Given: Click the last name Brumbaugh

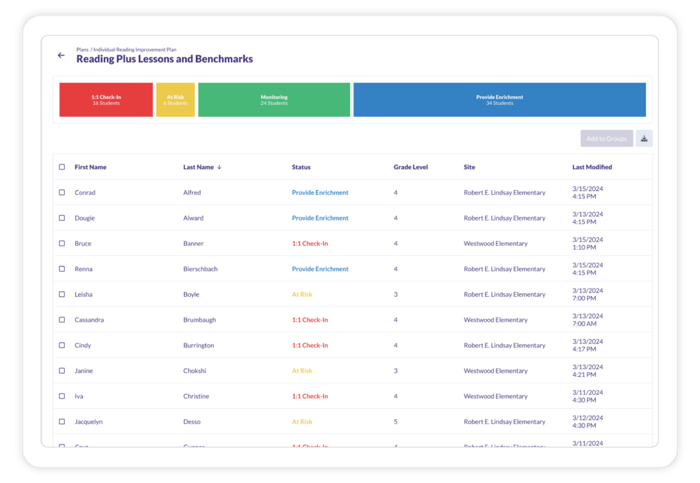Looking at the screenshot, I should tap(200, 320).
